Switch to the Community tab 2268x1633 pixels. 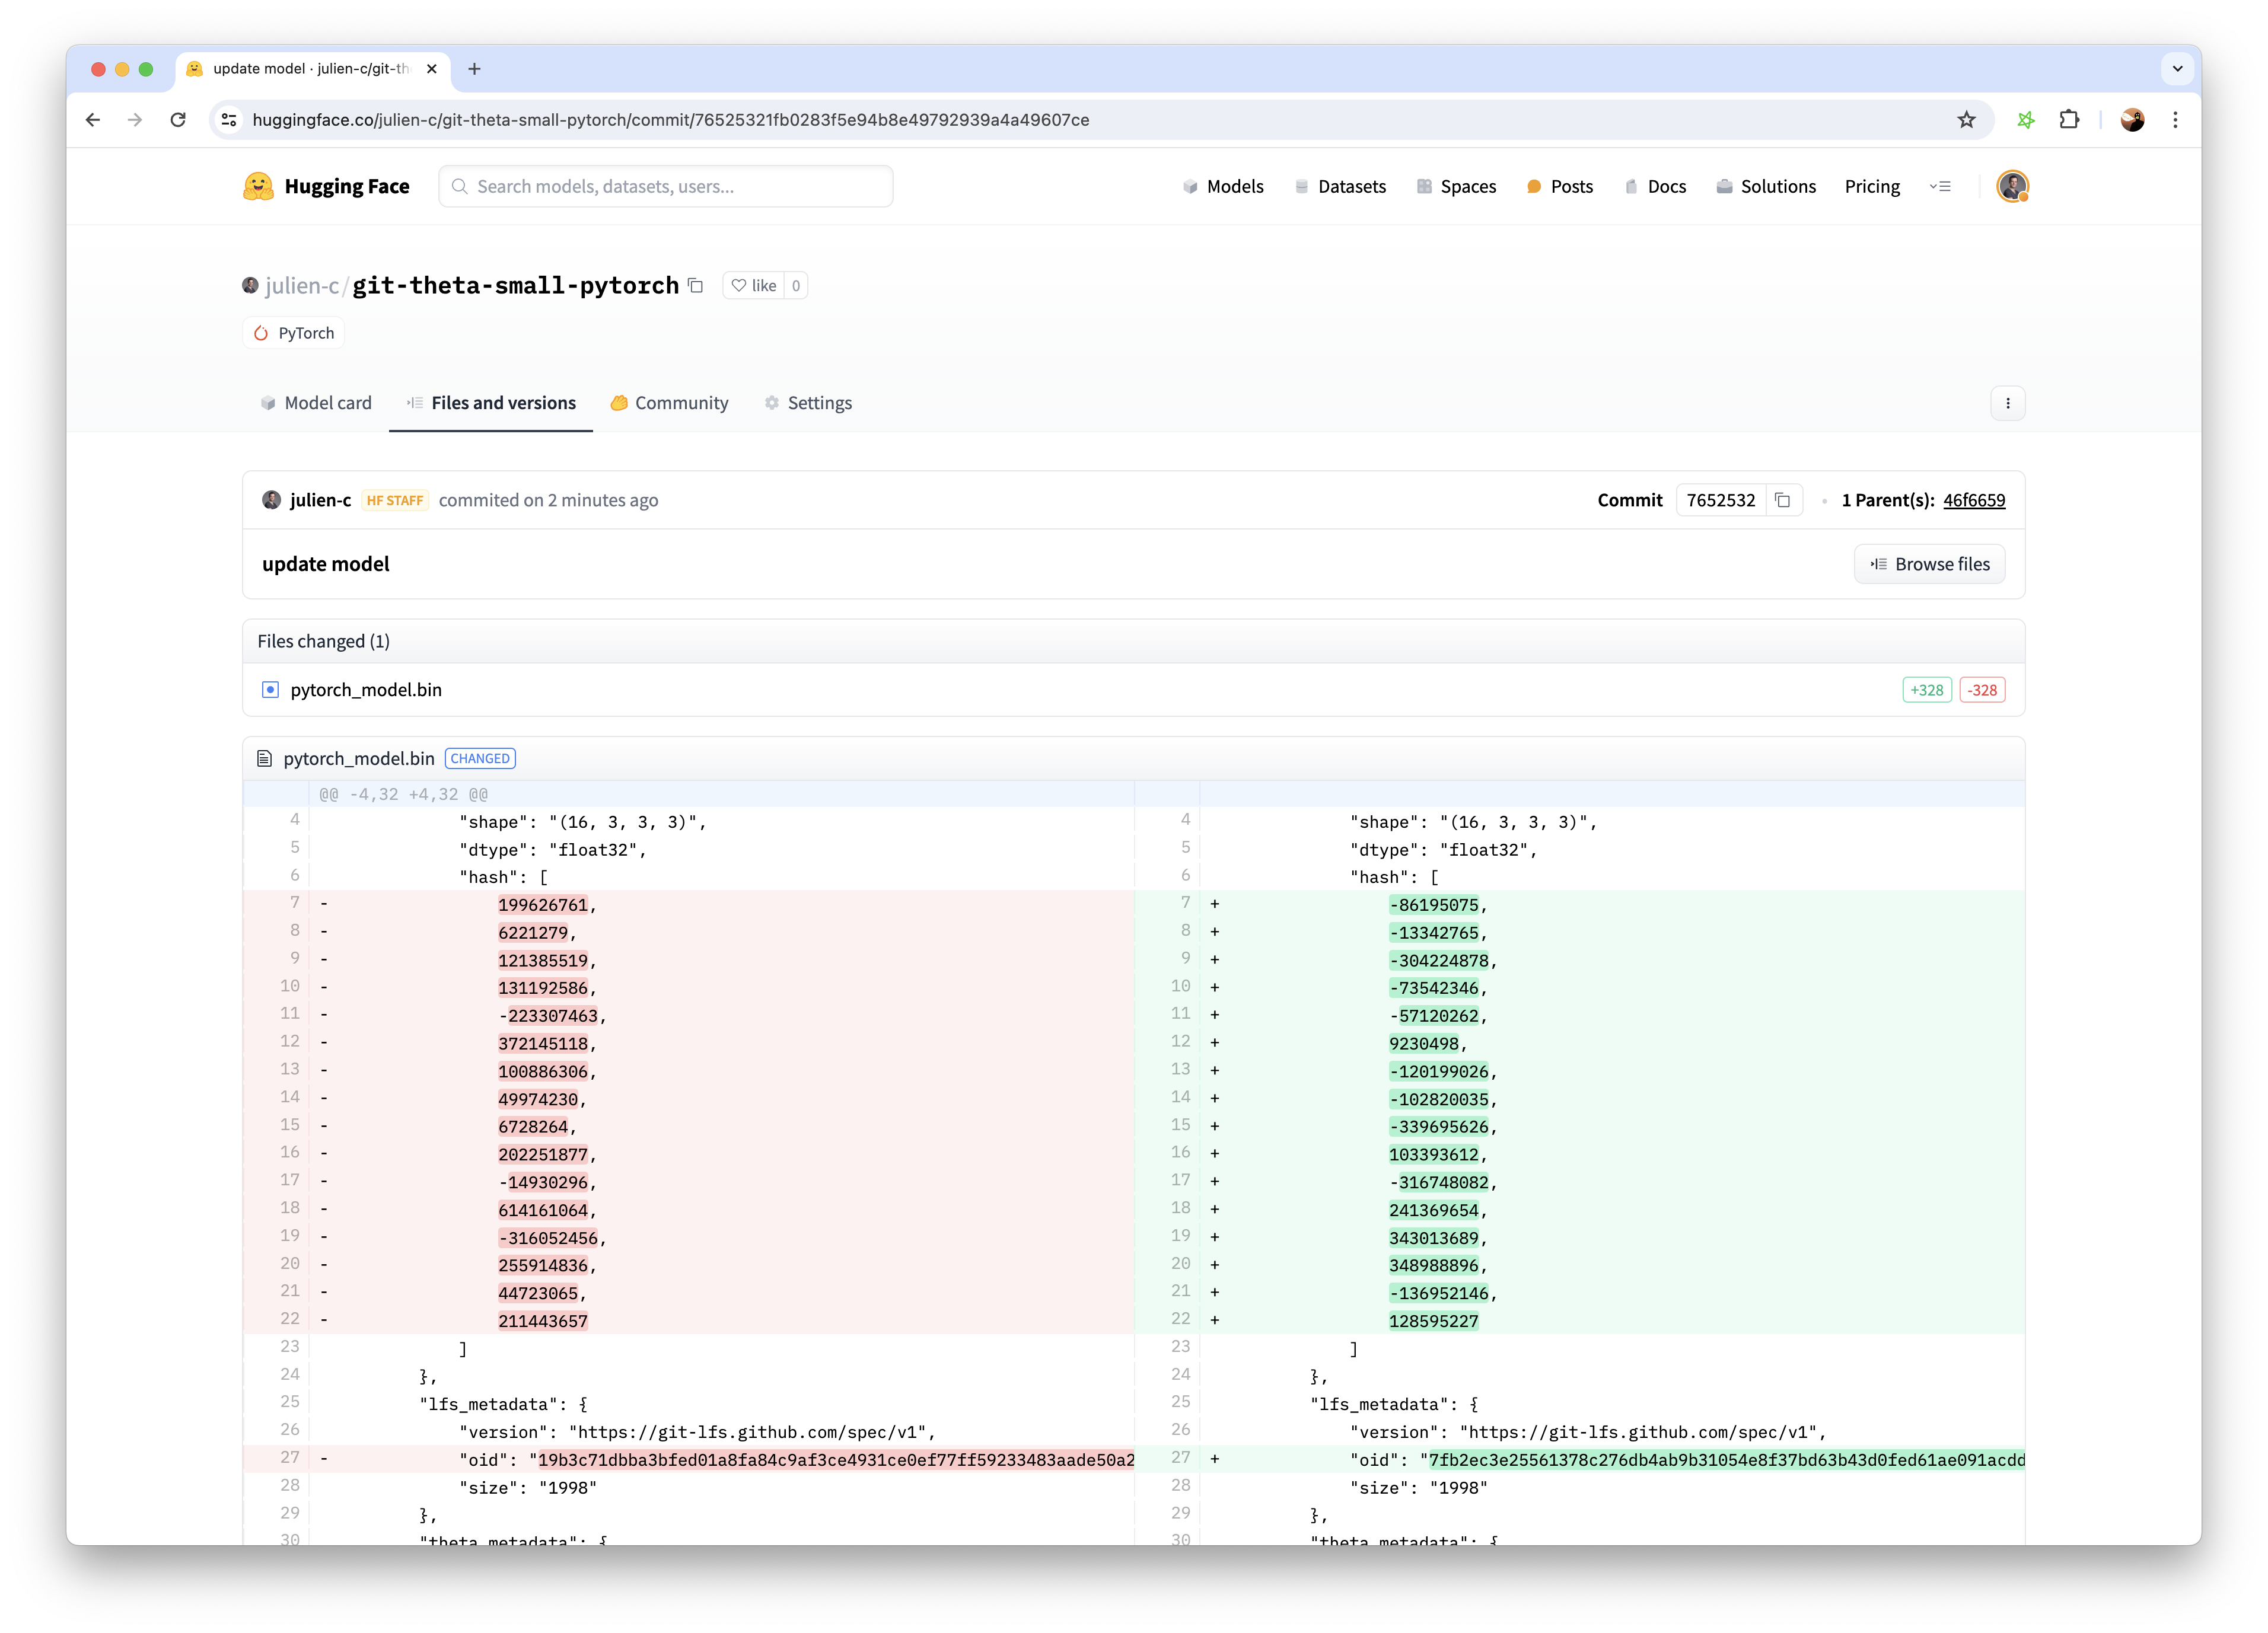tap(669, 404)
